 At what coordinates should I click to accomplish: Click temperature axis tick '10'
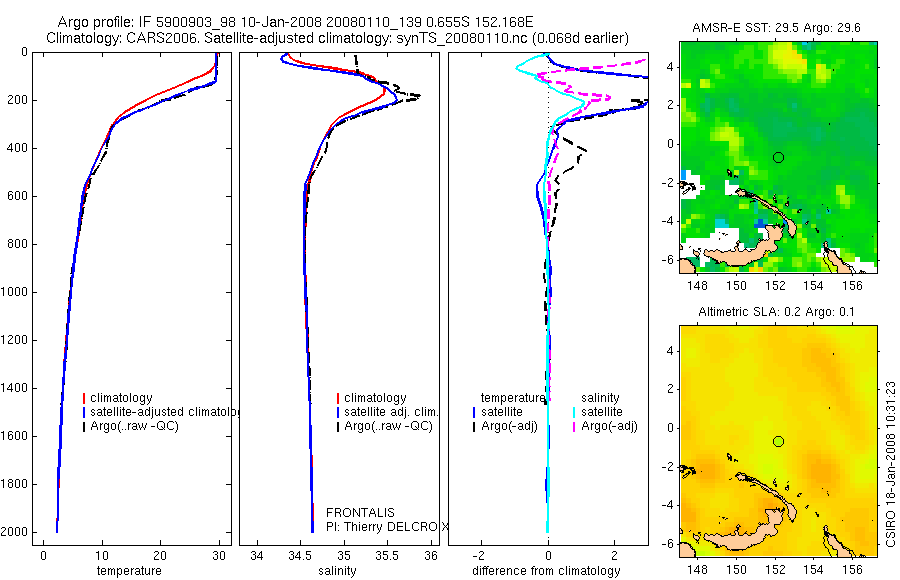coord(102,556)
